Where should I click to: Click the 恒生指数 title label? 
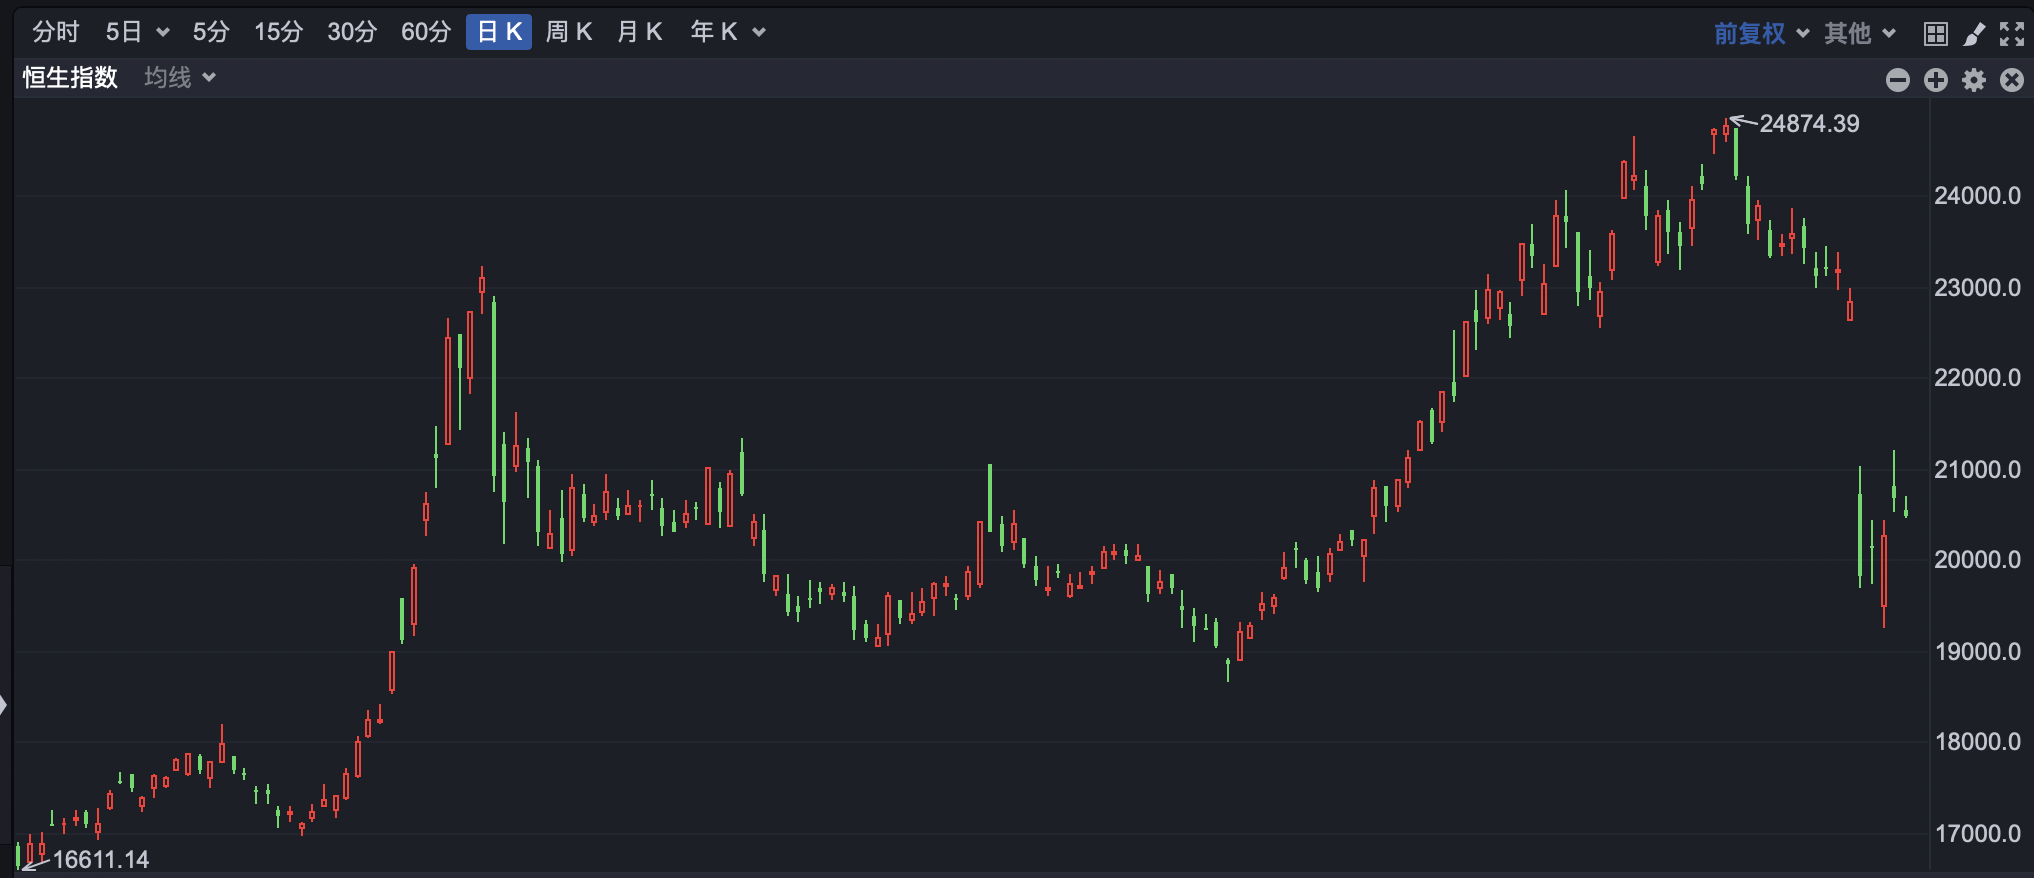pyautogui.click(x=70, y=78)
